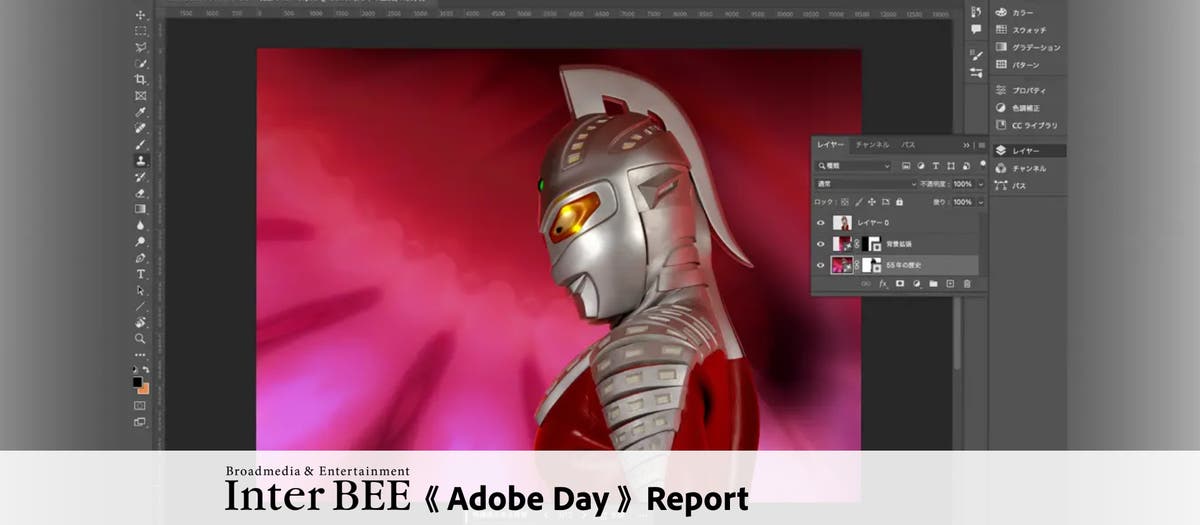This screenshot has height=525, width=1200.
Task: Change the screen mode
Action: (x=140, y=422)
